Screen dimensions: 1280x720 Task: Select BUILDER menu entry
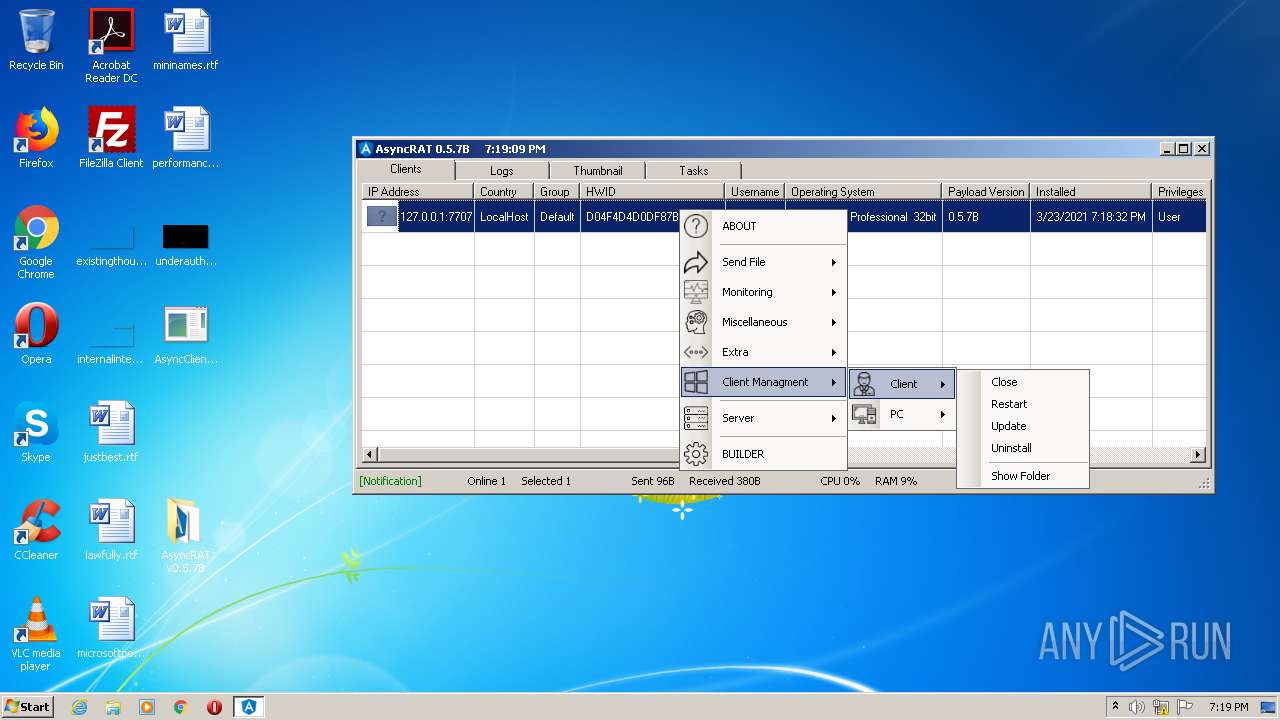tap(763, 454)
